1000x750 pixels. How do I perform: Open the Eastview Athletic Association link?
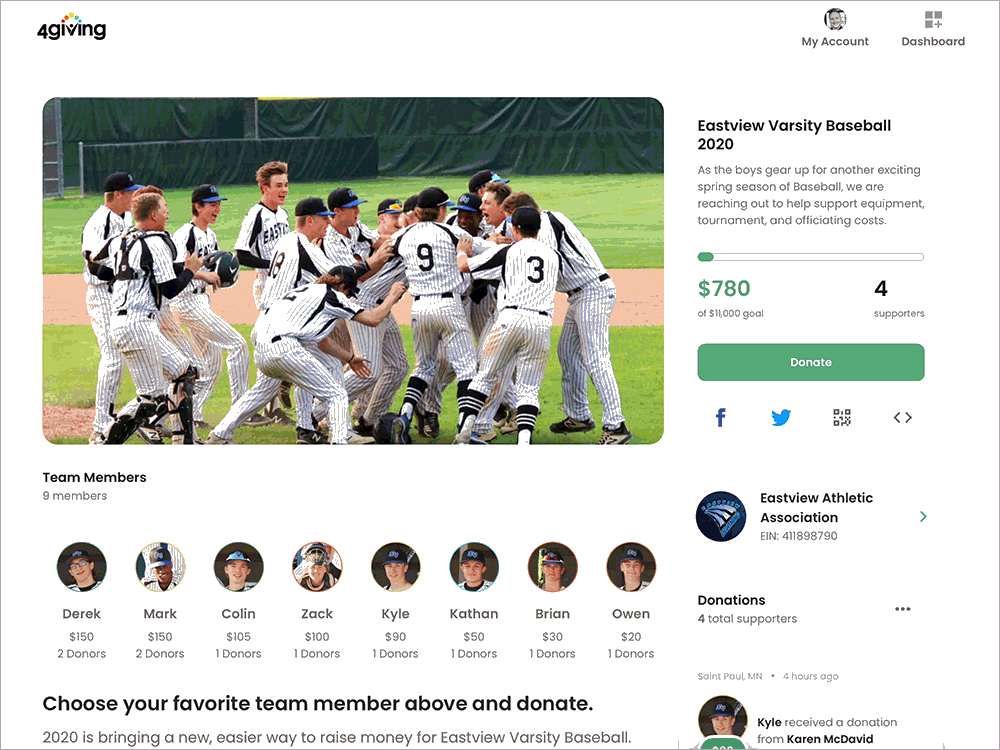816,508
